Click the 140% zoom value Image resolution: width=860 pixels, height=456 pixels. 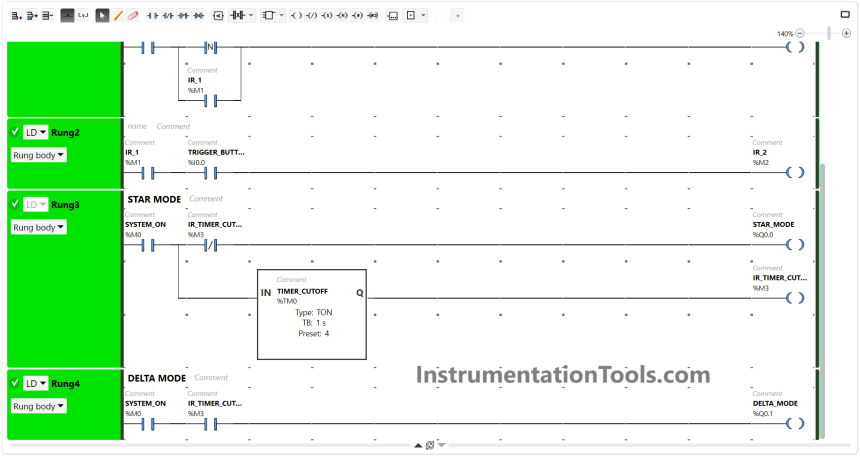tap(785, 34)
